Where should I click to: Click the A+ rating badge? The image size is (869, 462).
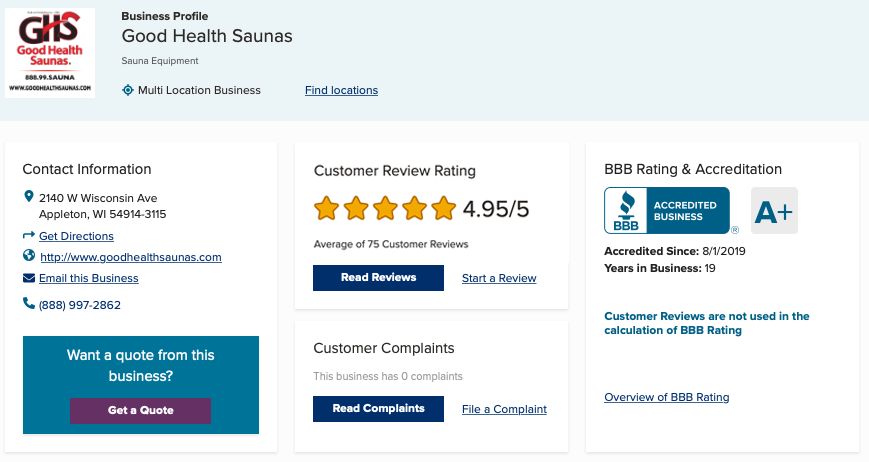[774, 211]
